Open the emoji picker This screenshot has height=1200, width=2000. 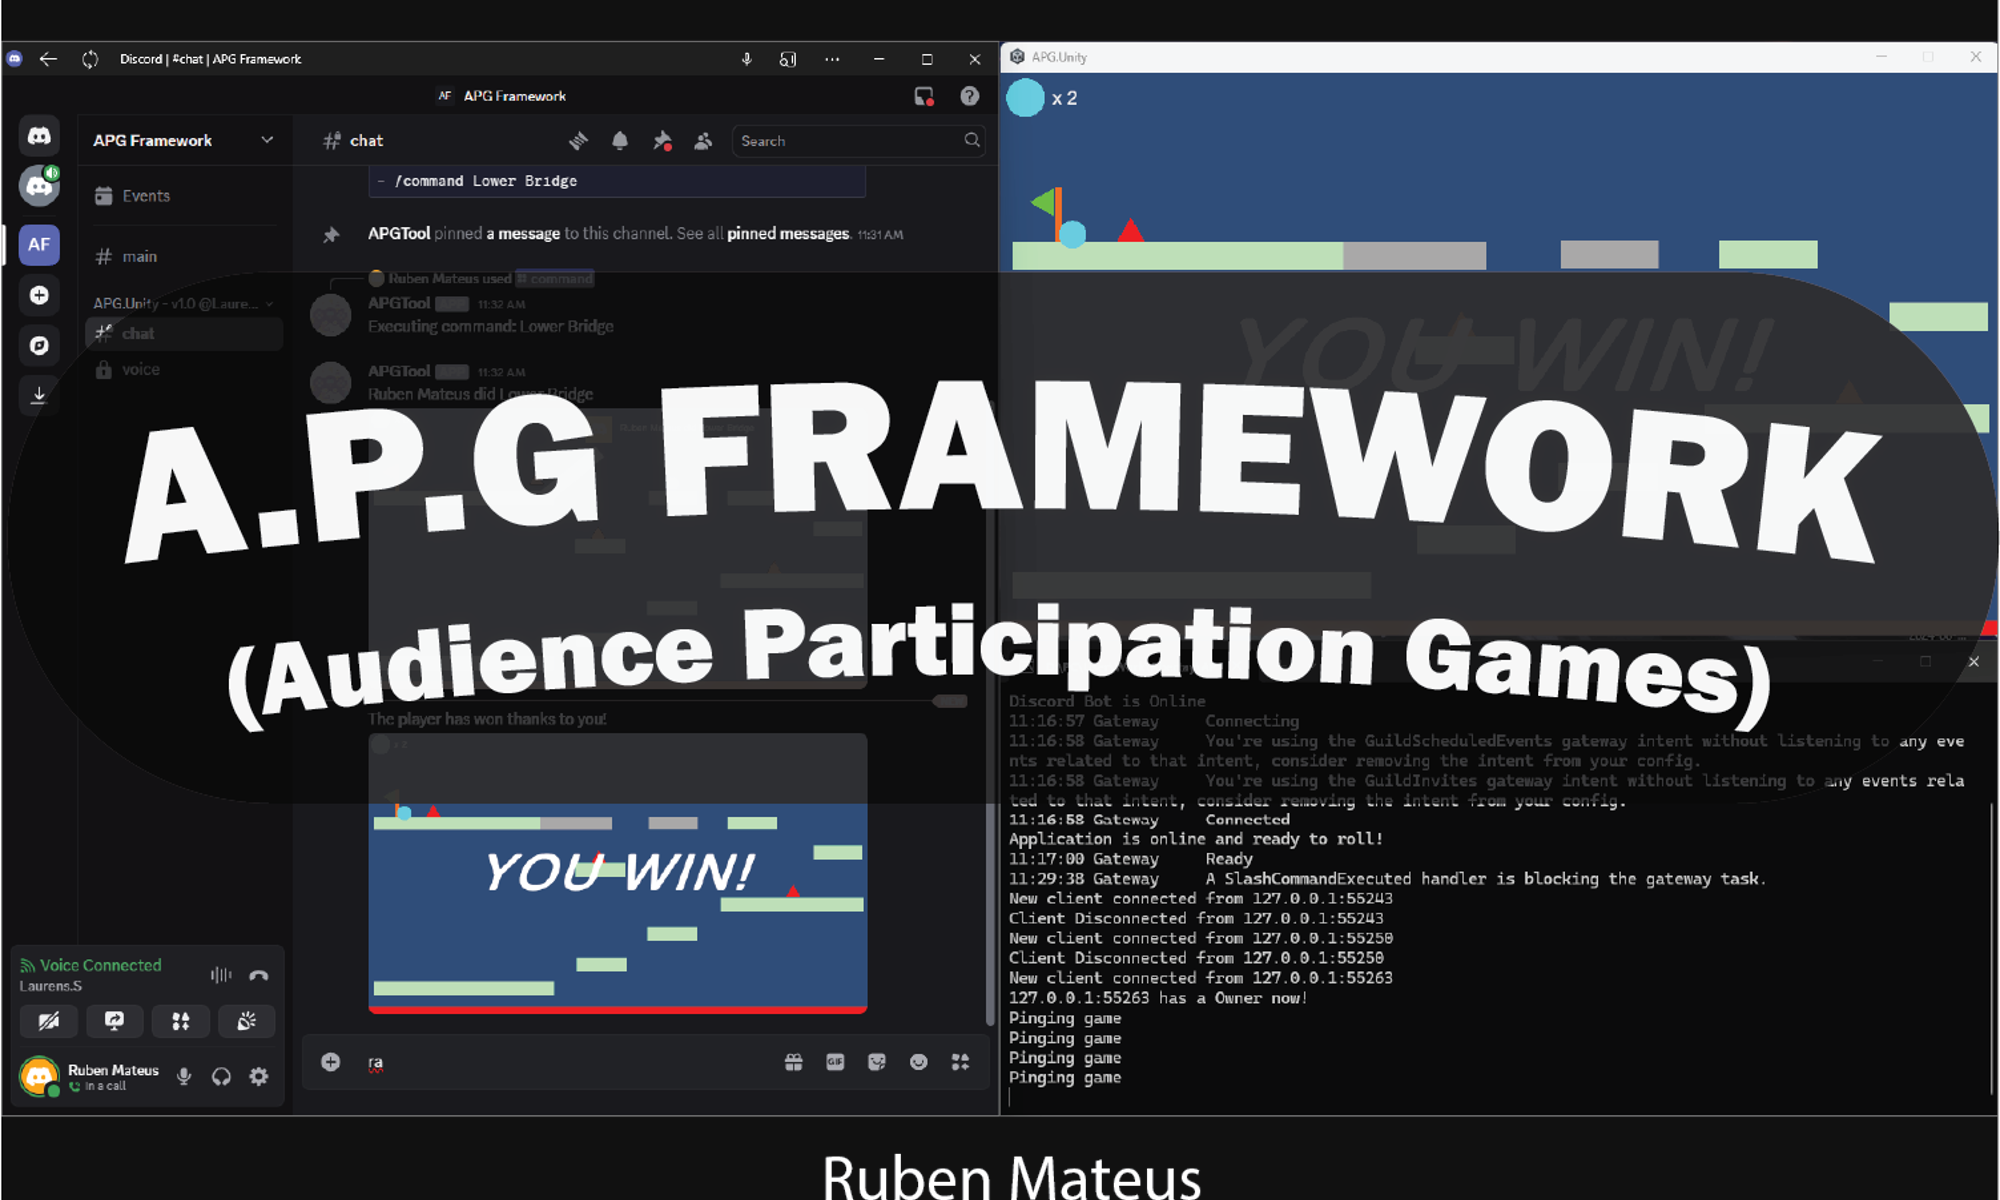918,1062
